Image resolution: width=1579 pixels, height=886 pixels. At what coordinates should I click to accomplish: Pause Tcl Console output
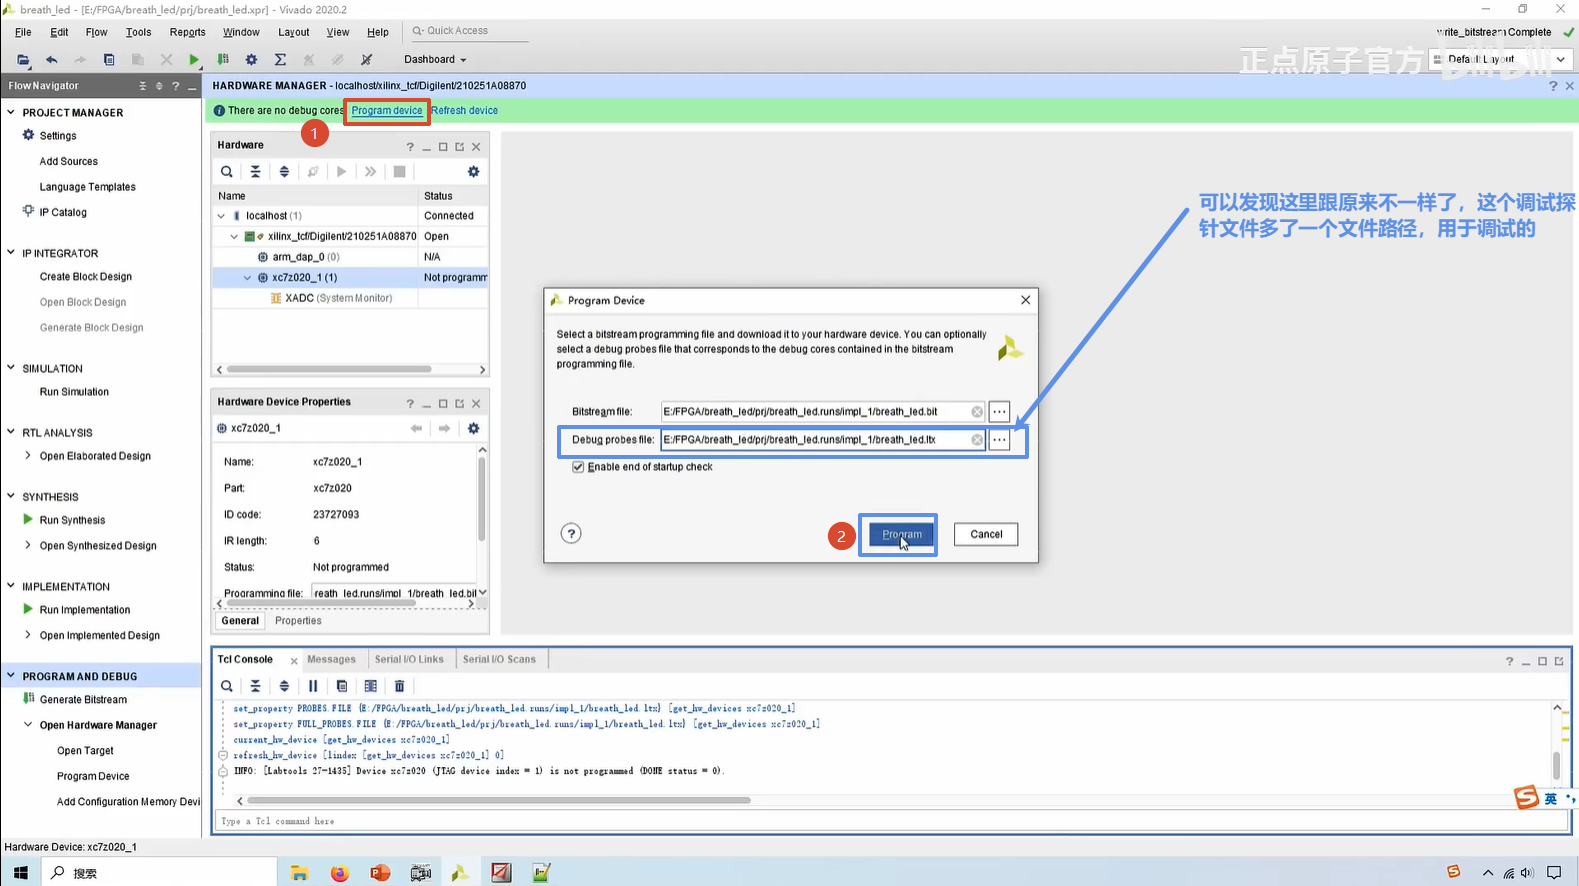[x=313, y=686]
